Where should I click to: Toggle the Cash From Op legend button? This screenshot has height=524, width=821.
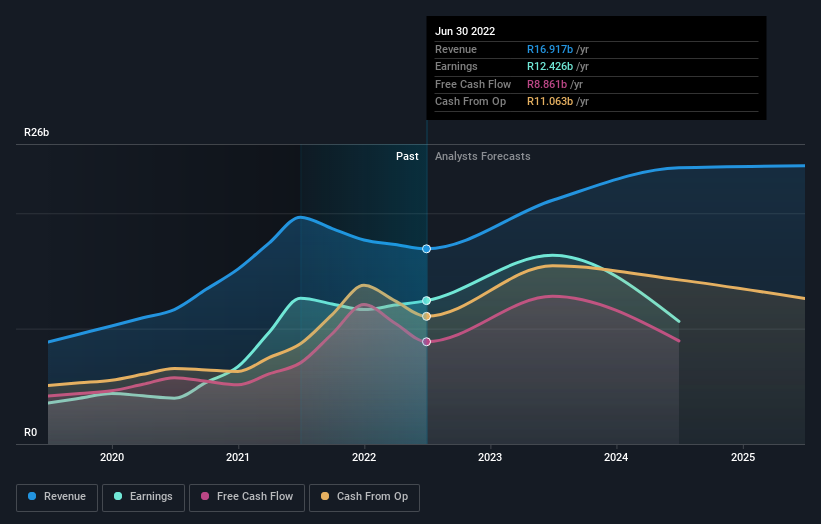[x=364, y=497]
